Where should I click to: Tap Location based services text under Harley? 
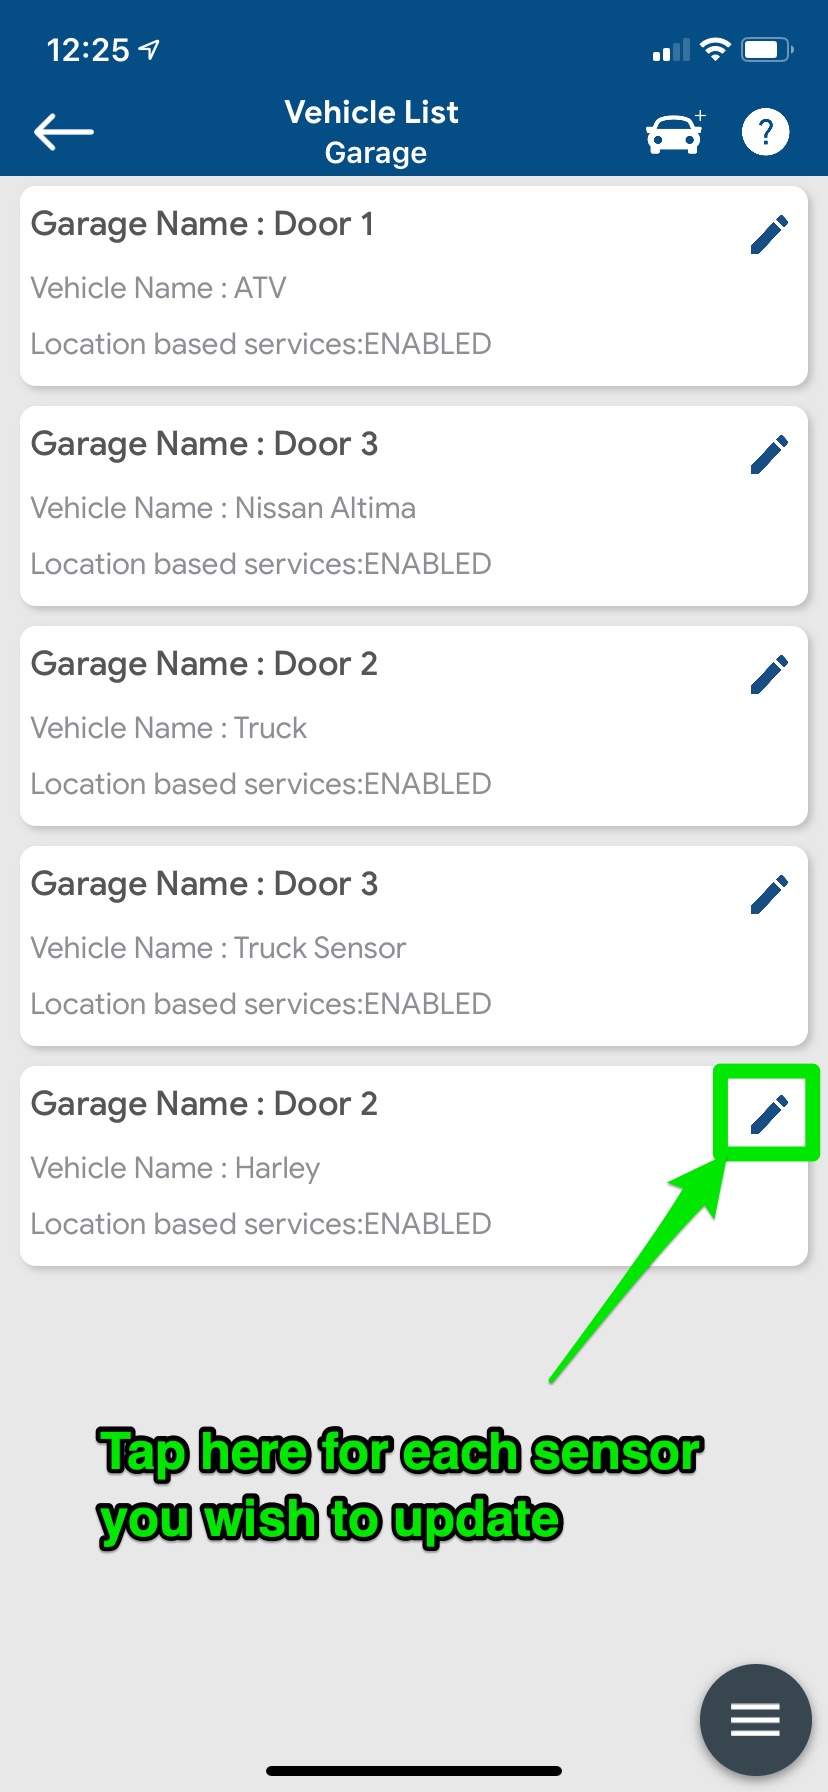(x=261, y=1224)
